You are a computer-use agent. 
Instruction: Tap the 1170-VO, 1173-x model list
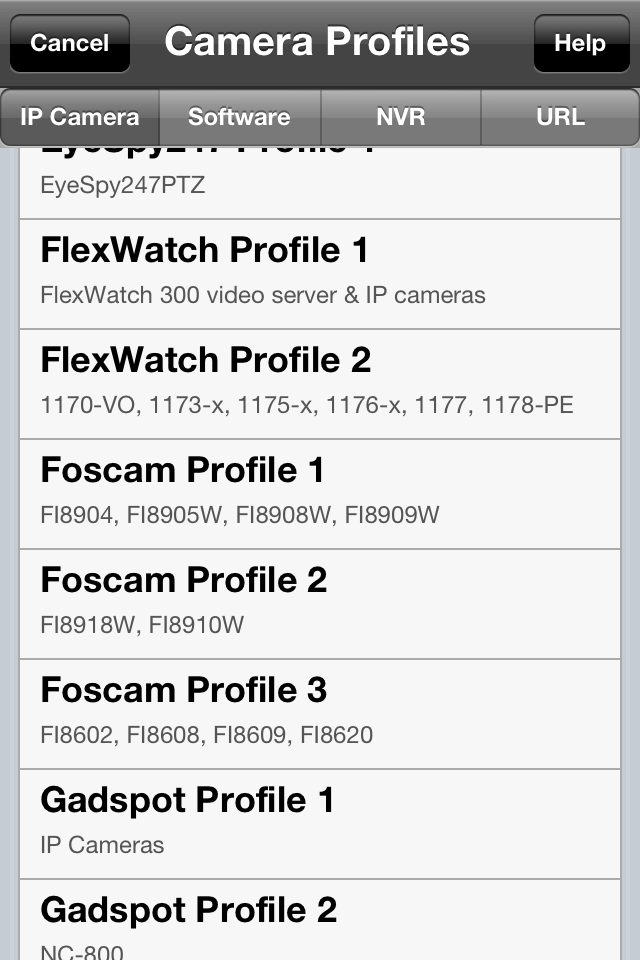pyautogui.click(x=307, y=405)
